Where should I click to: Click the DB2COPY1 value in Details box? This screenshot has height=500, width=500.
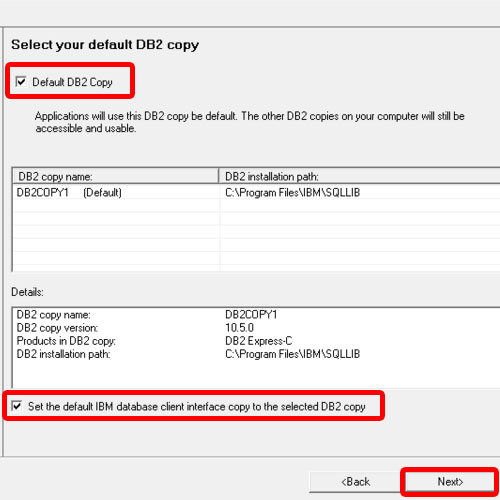click(251, 314)
